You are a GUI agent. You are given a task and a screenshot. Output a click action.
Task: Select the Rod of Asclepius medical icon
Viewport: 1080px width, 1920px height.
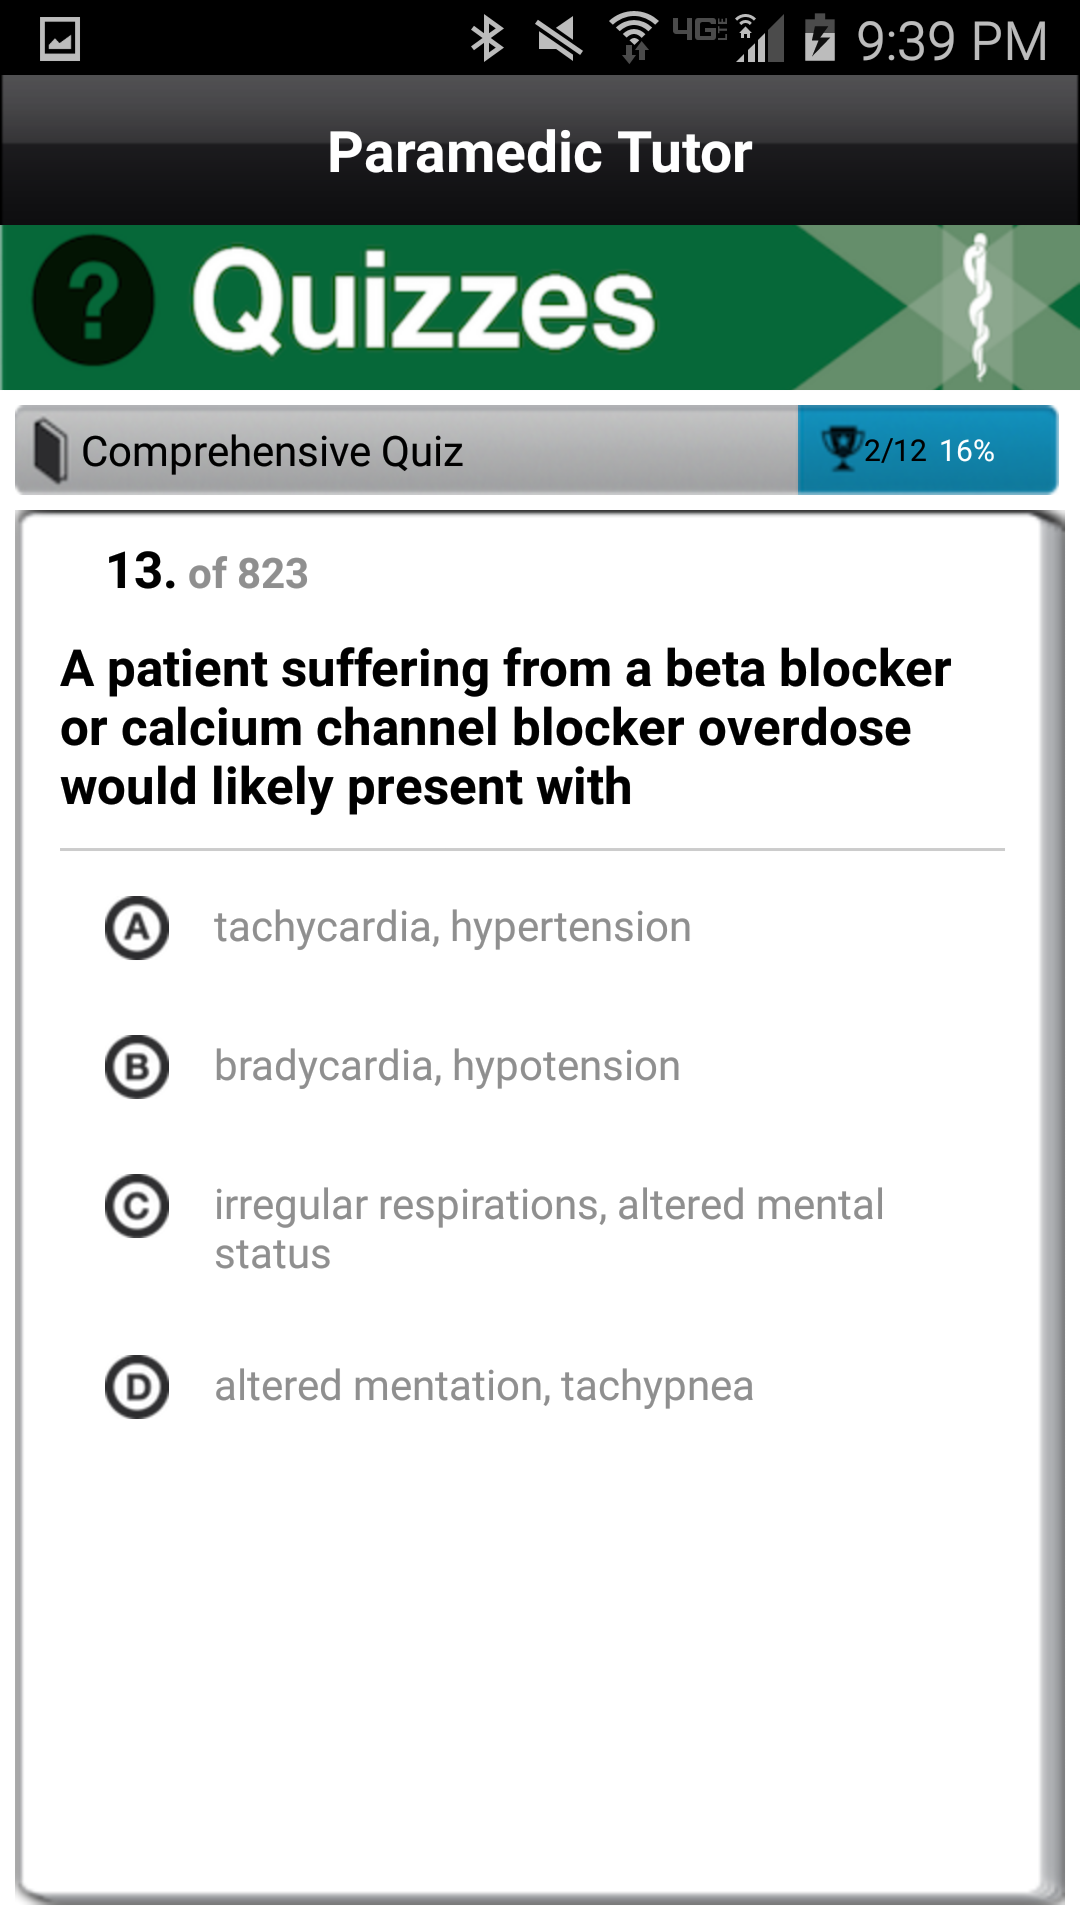point(980,305)
